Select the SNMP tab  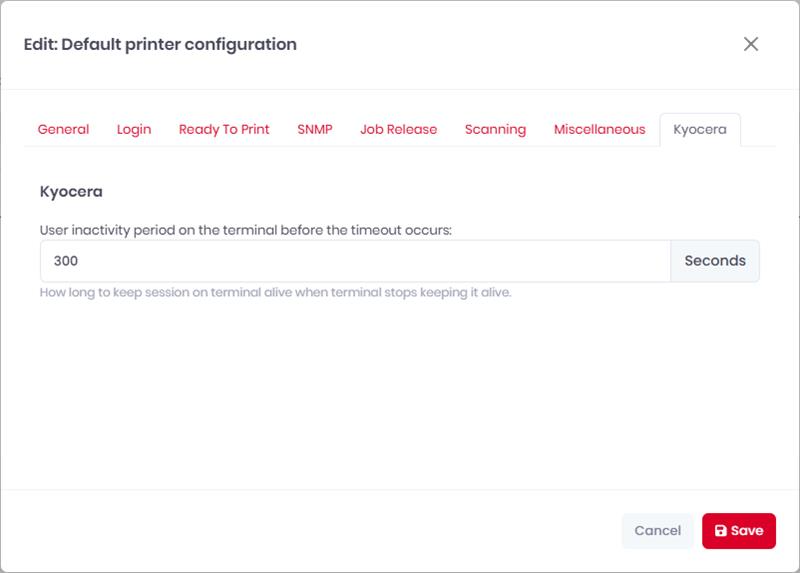pos(315,130)
